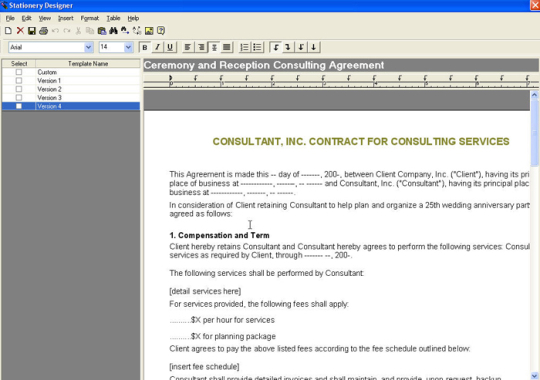Open Find using the binoculars icon
Image resolution: width=540 pixels, height=380 pixels.
[x=113, y=31]
